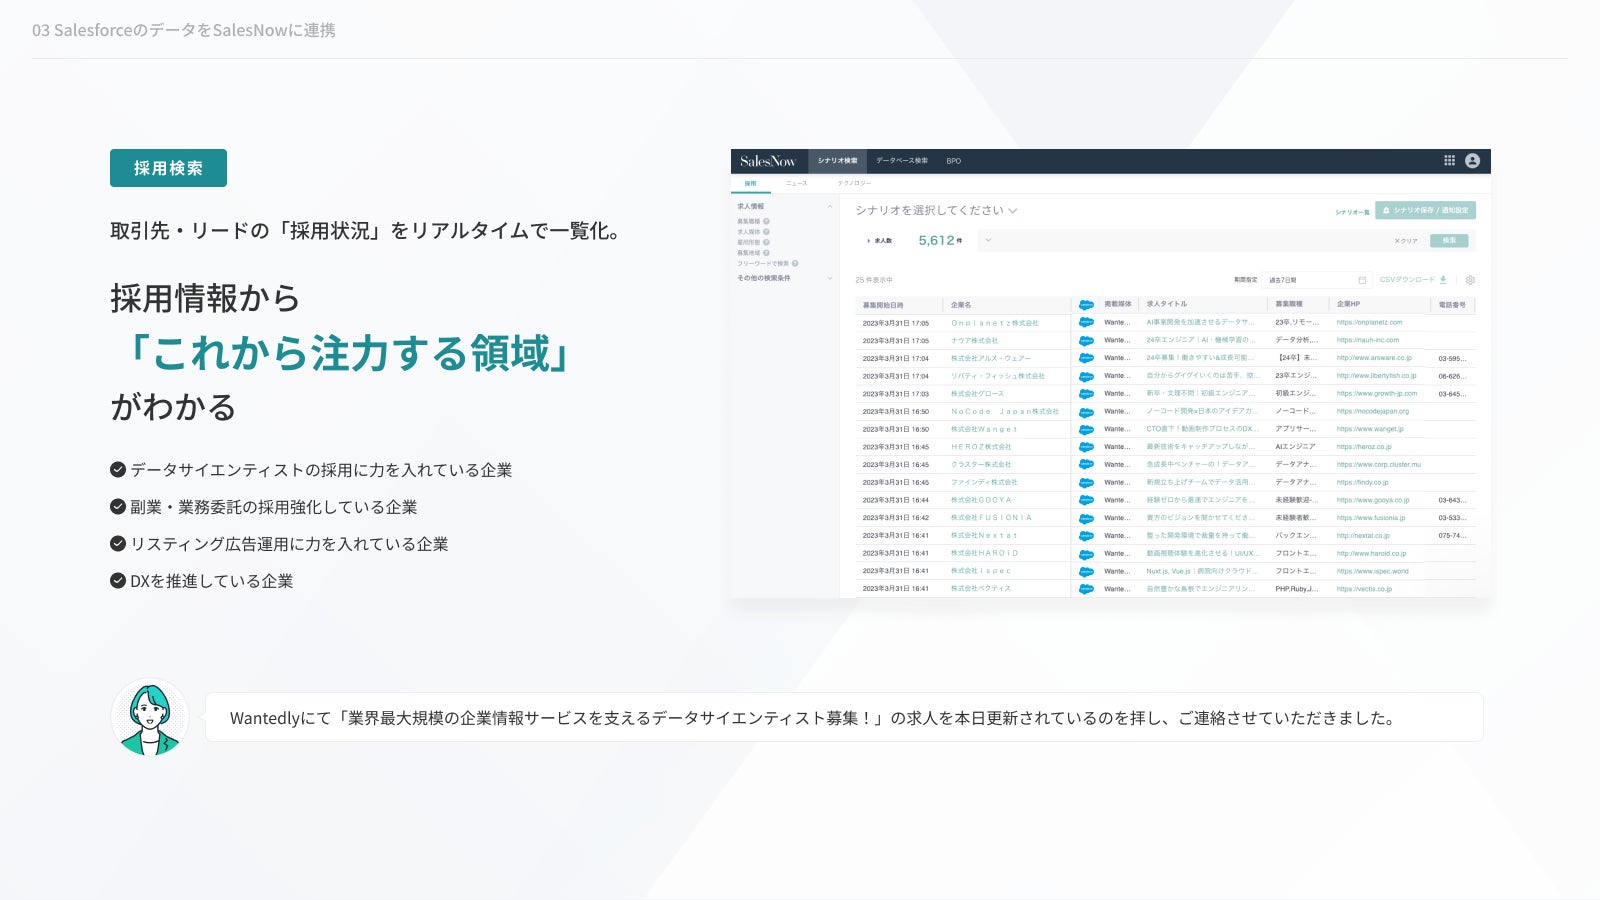Click the シナリオ保存 / 通知設定 button
1600x900 pixels.
point(1425,211)
